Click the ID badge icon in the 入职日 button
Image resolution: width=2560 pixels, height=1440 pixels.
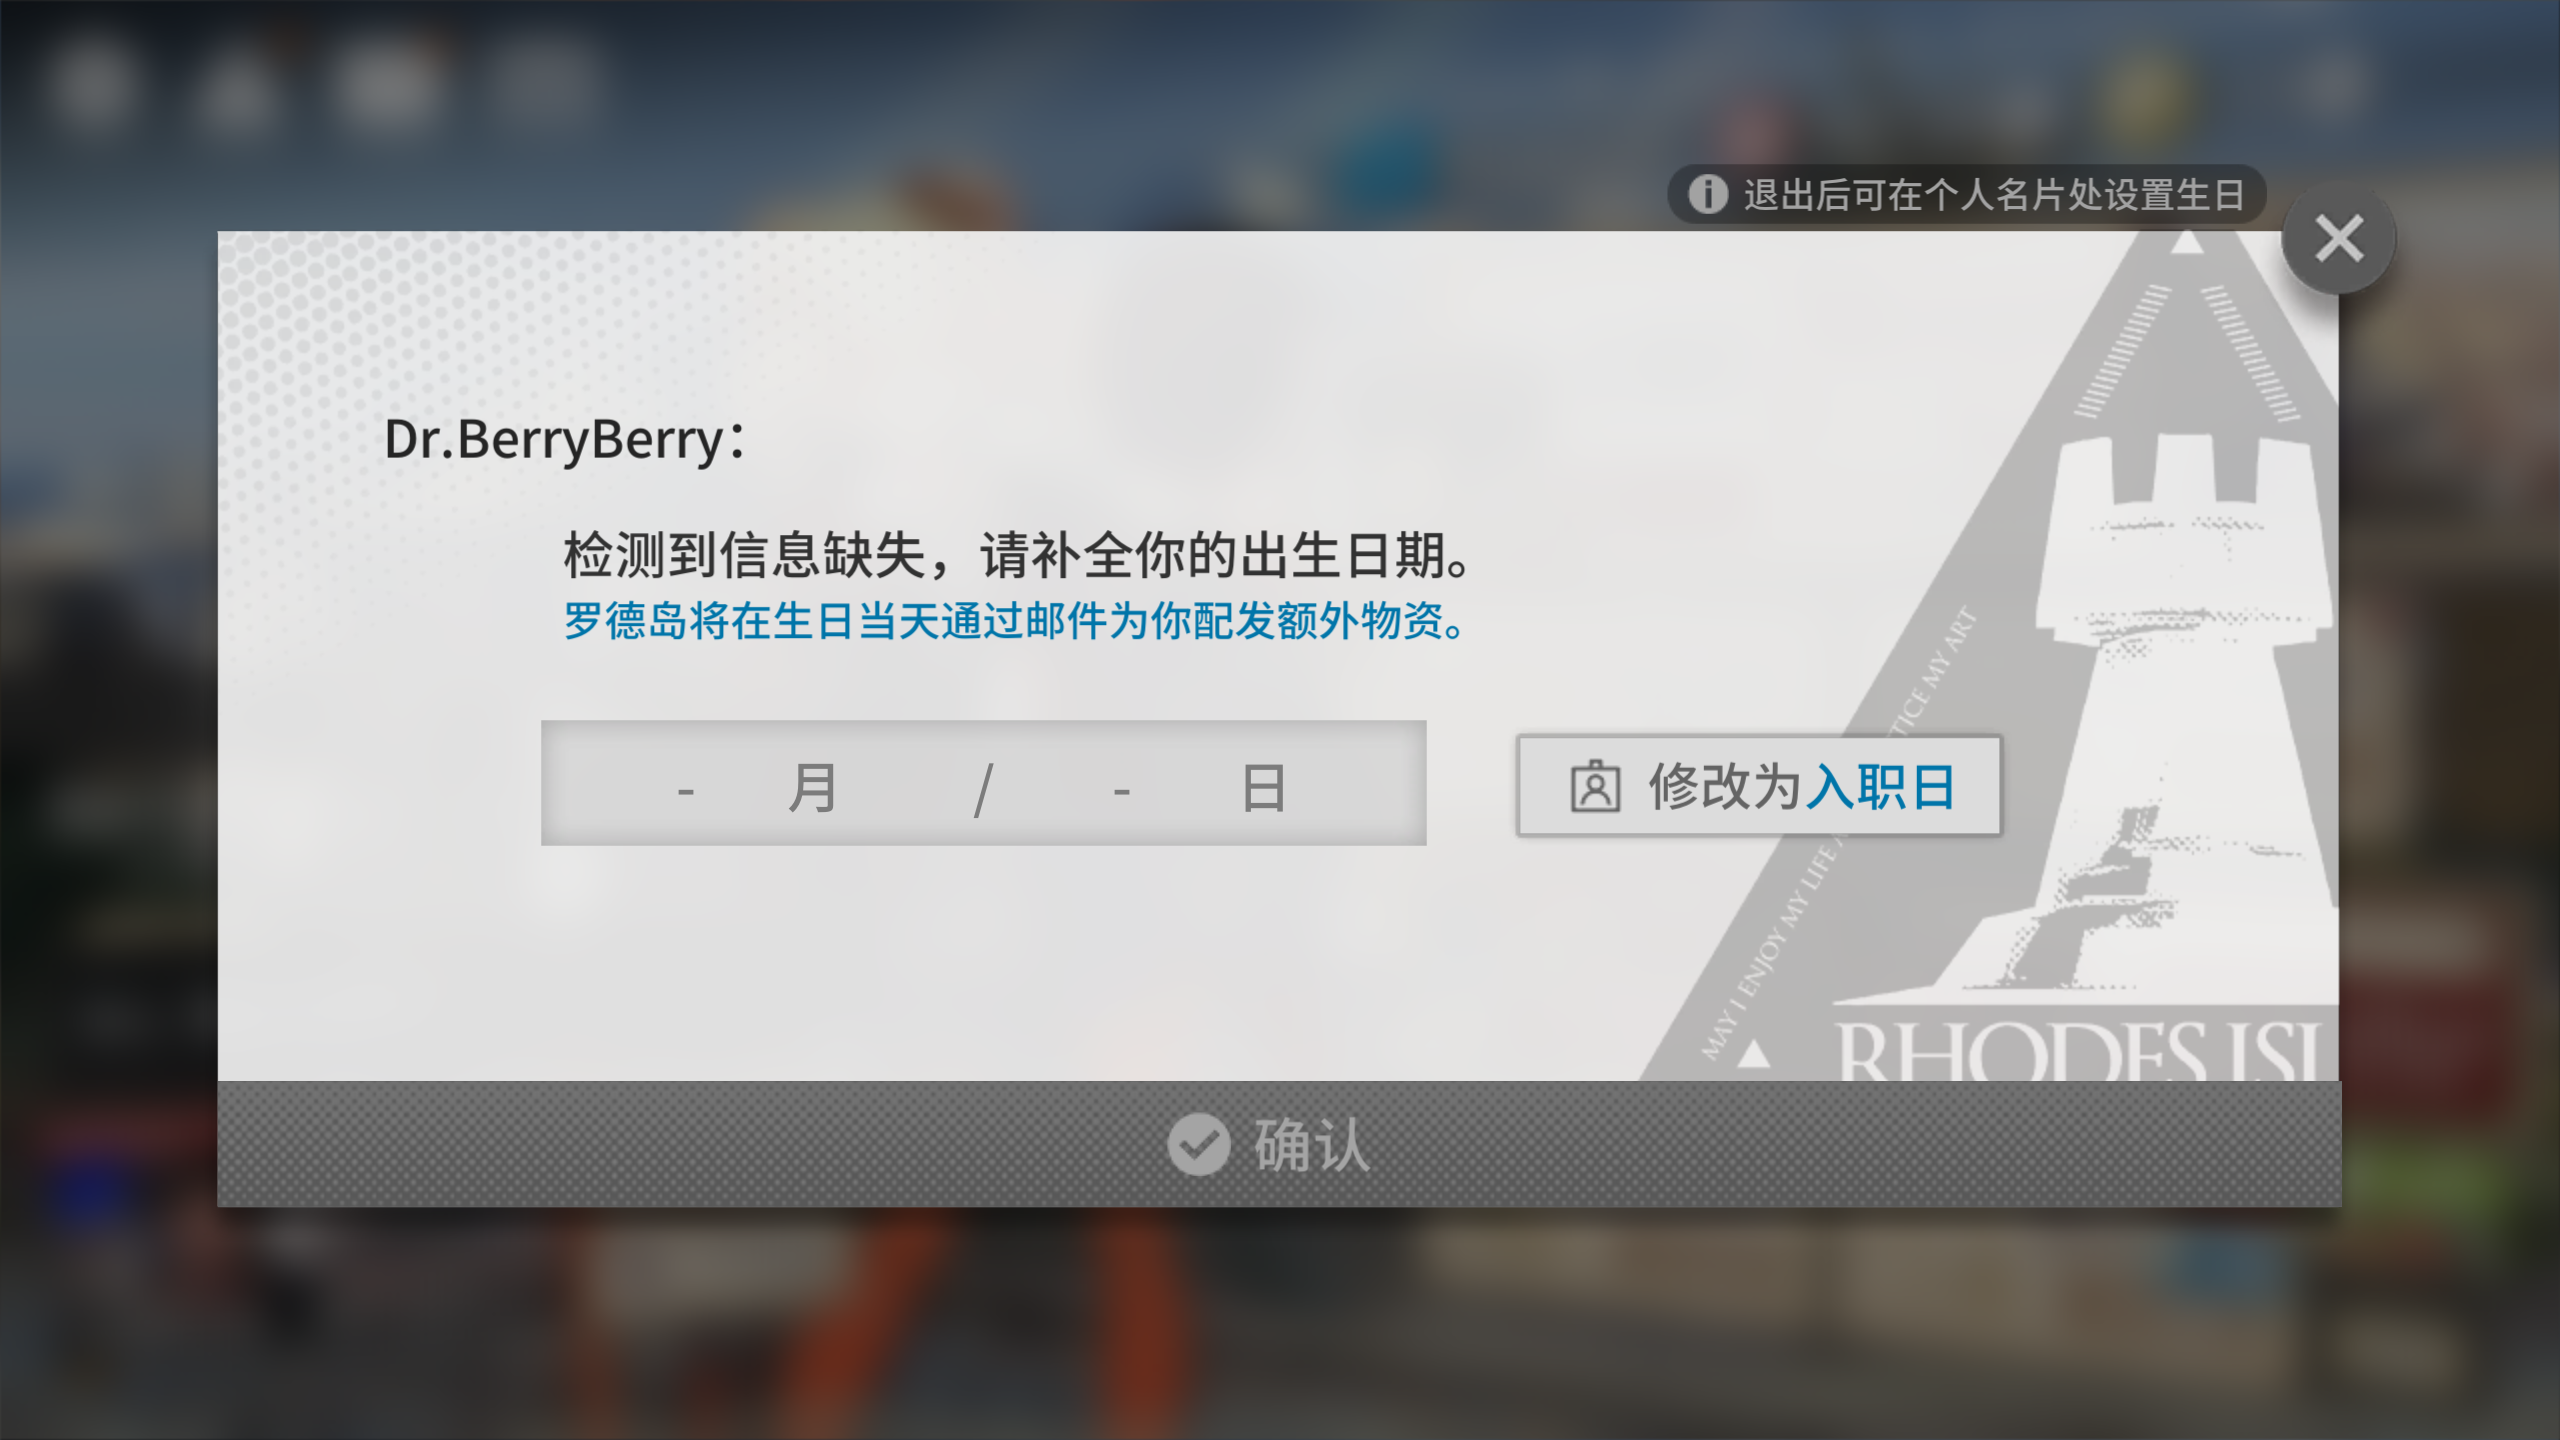point(1595,786)
